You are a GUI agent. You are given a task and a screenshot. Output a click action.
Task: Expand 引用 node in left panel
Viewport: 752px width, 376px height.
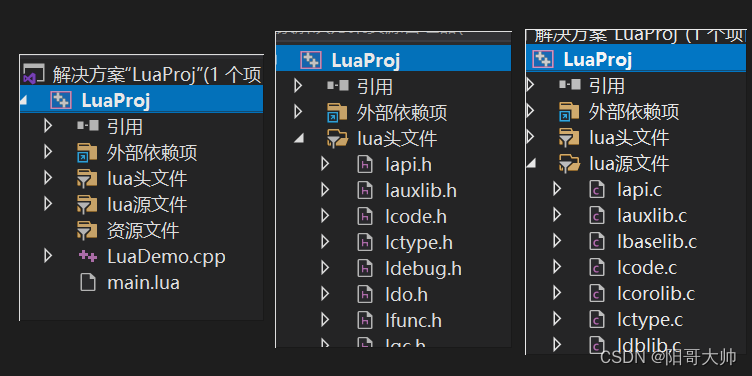pyautogui.click(x=47, y=126)
